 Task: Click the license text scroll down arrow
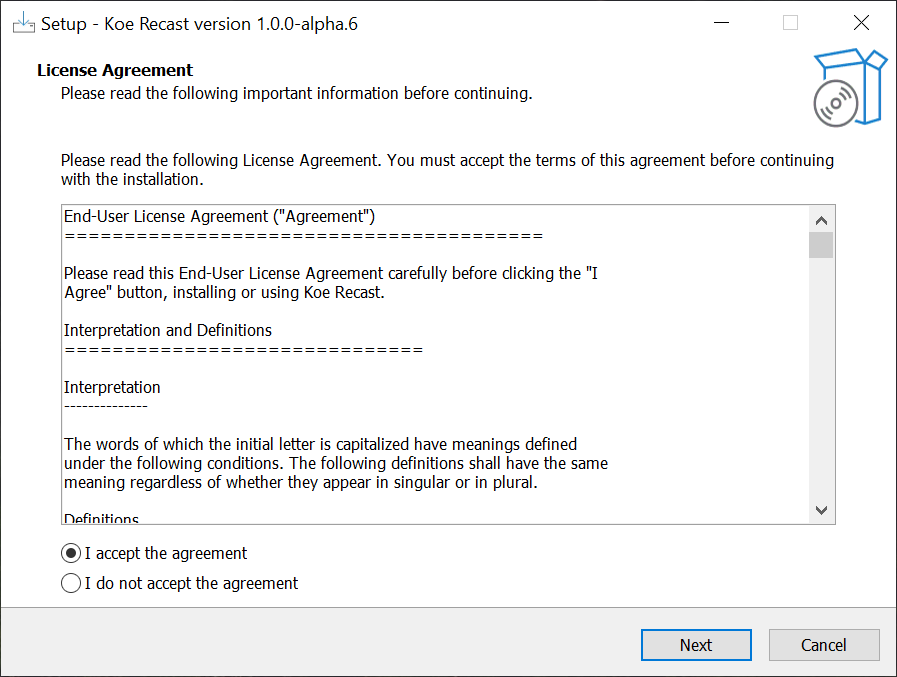pyautogui.click(x=821, y=510)
